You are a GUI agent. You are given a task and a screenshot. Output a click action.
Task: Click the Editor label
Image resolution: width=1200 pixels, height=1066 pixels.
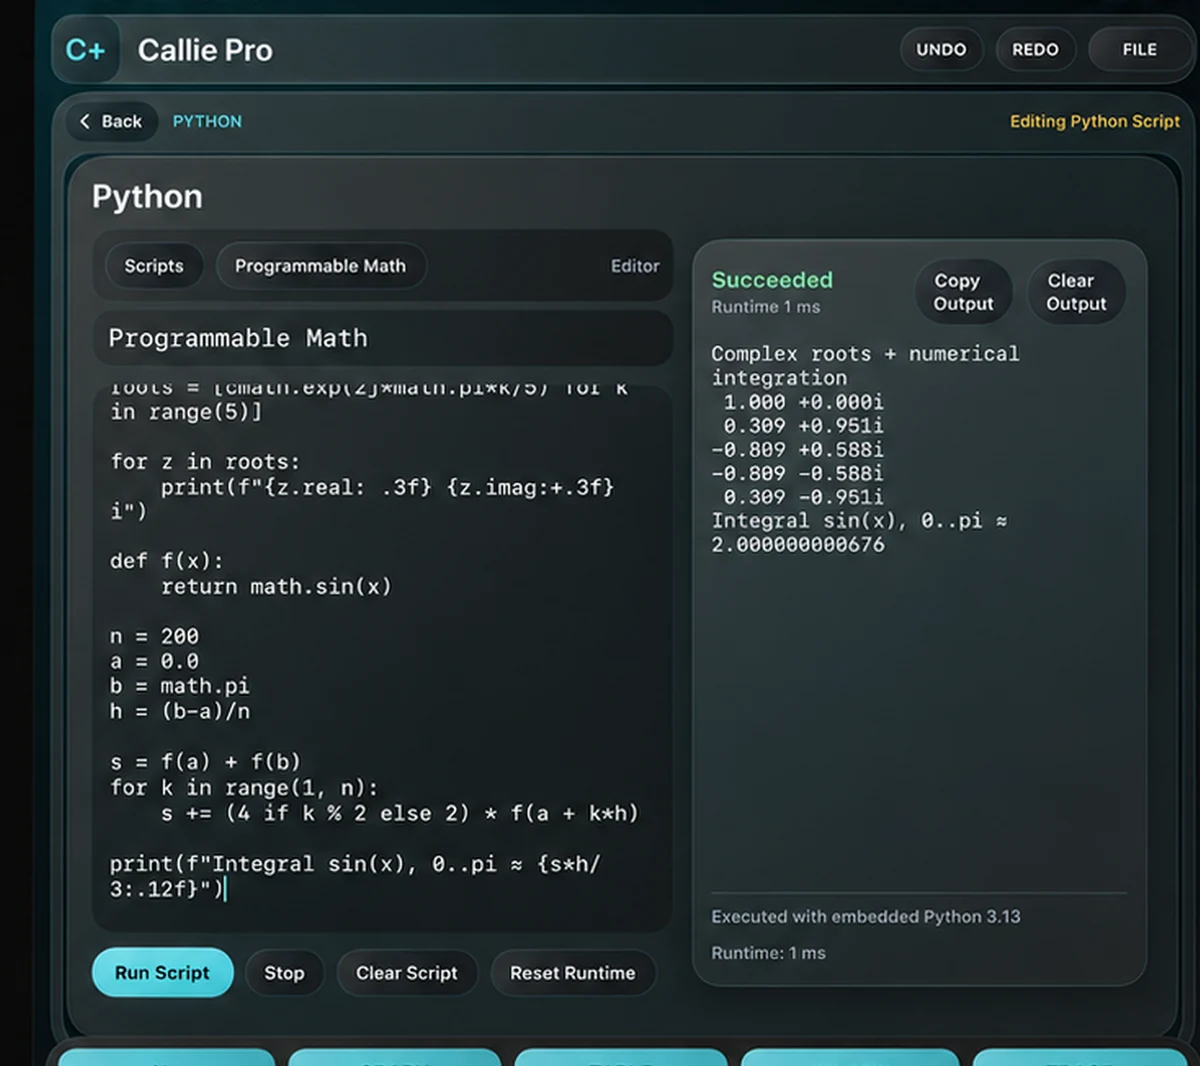point(635,266)
